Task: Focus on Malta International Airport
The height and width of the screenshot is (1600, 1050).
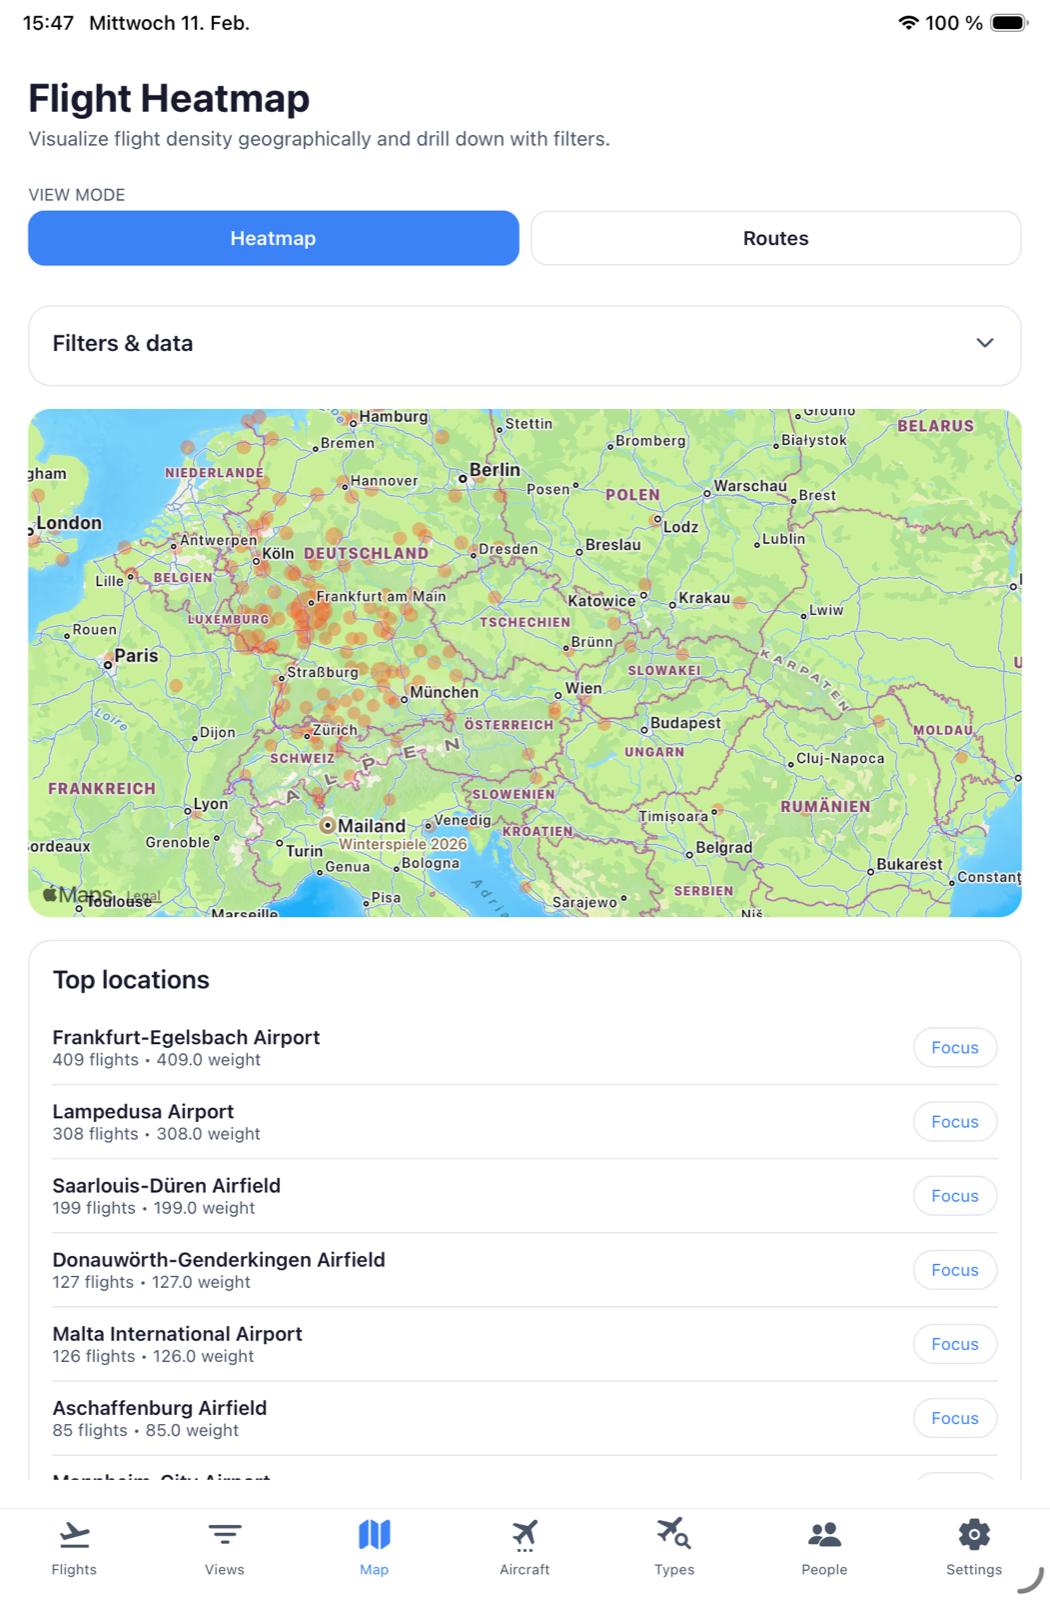Action: tap(955, 1344)
